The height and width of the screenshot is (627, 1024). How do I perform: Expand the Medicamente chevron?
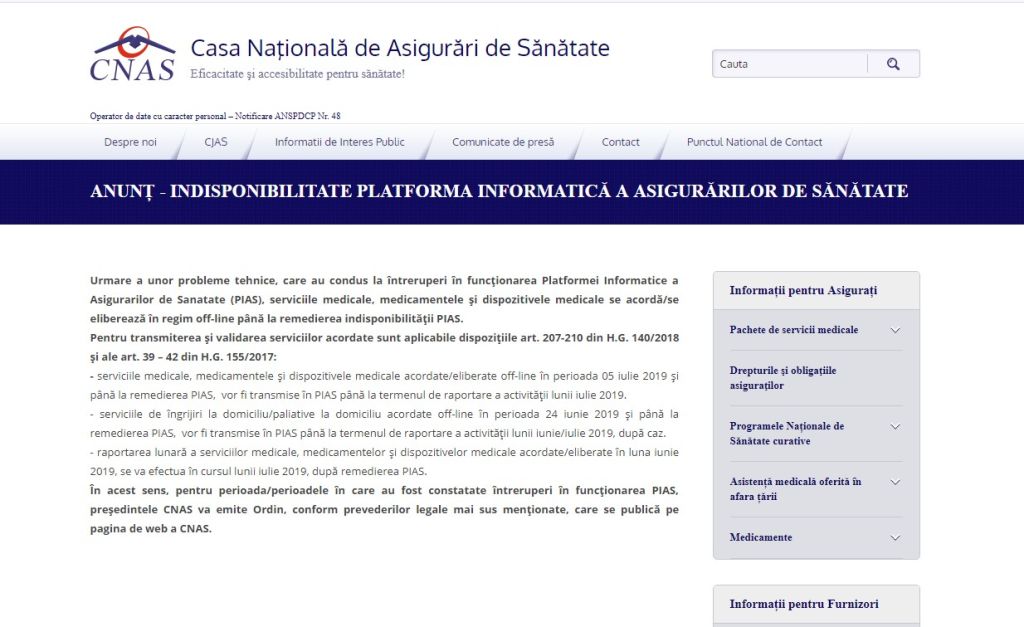click(x=895, y=538)
